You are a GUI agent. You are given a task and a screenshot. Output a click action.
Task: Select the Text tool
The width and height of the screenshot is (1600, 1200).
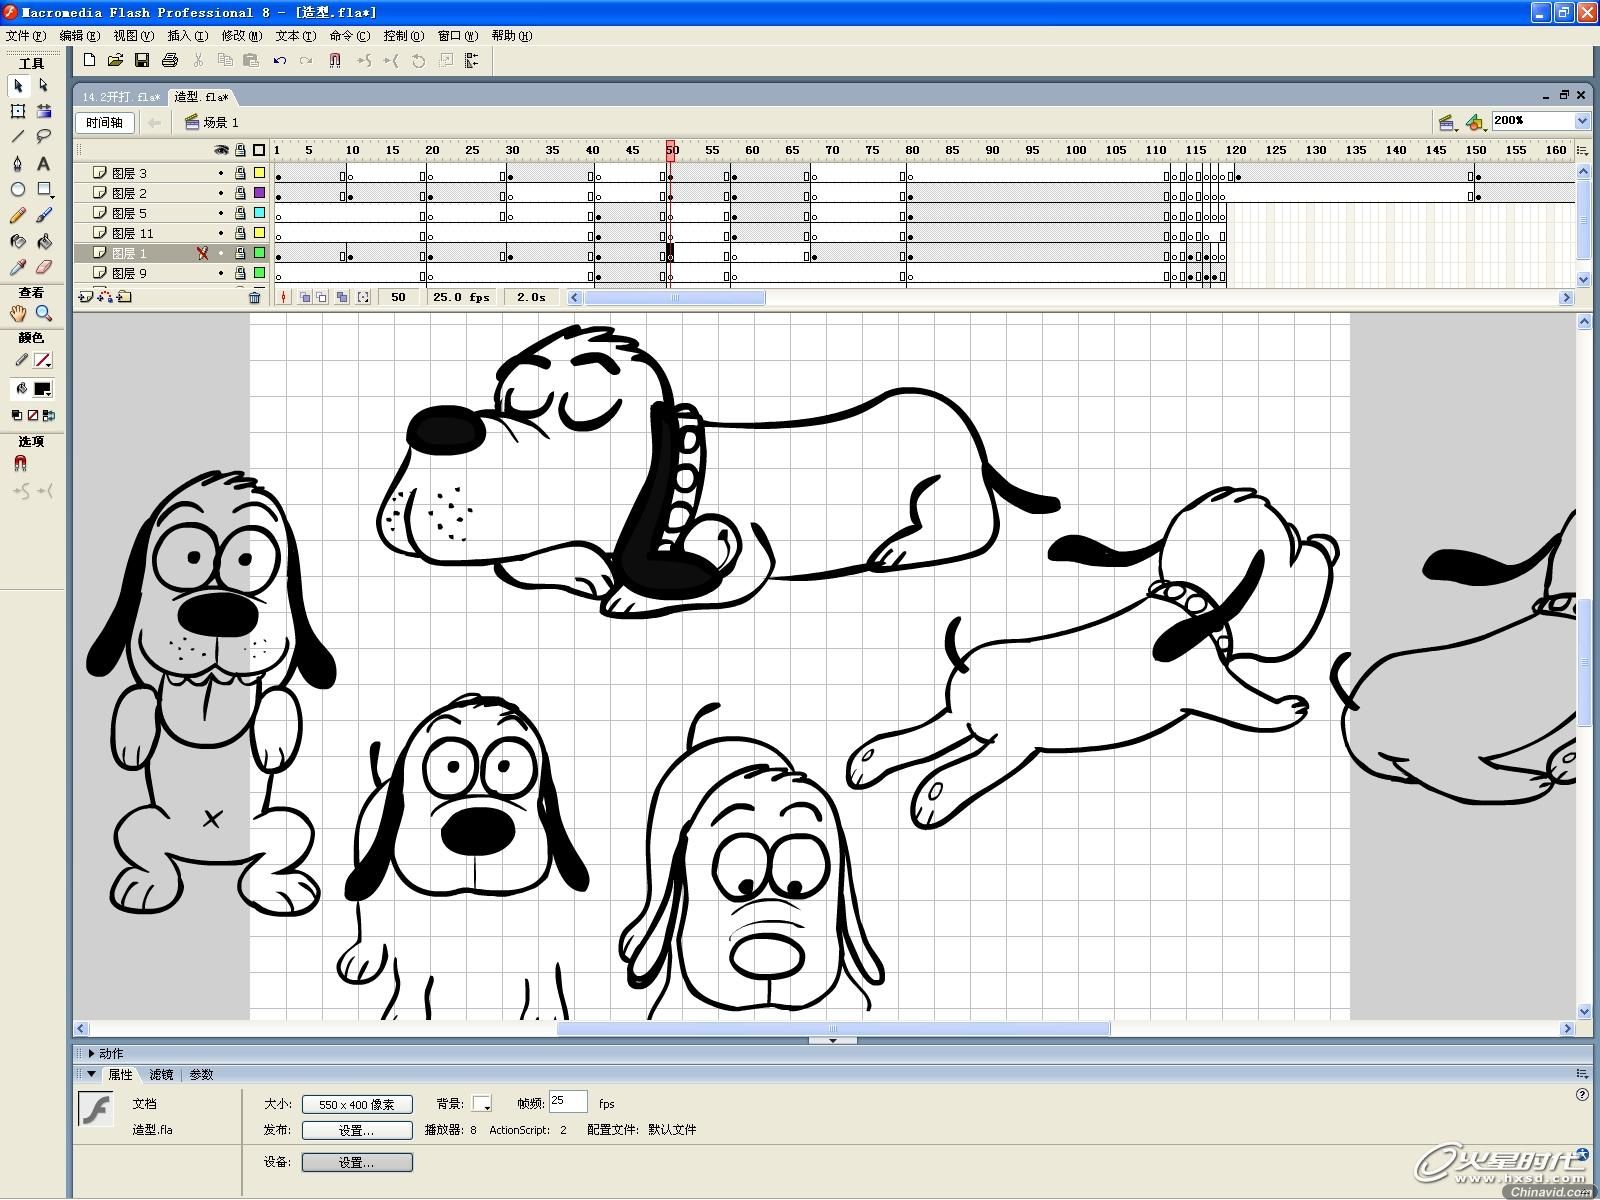[44, 163]
